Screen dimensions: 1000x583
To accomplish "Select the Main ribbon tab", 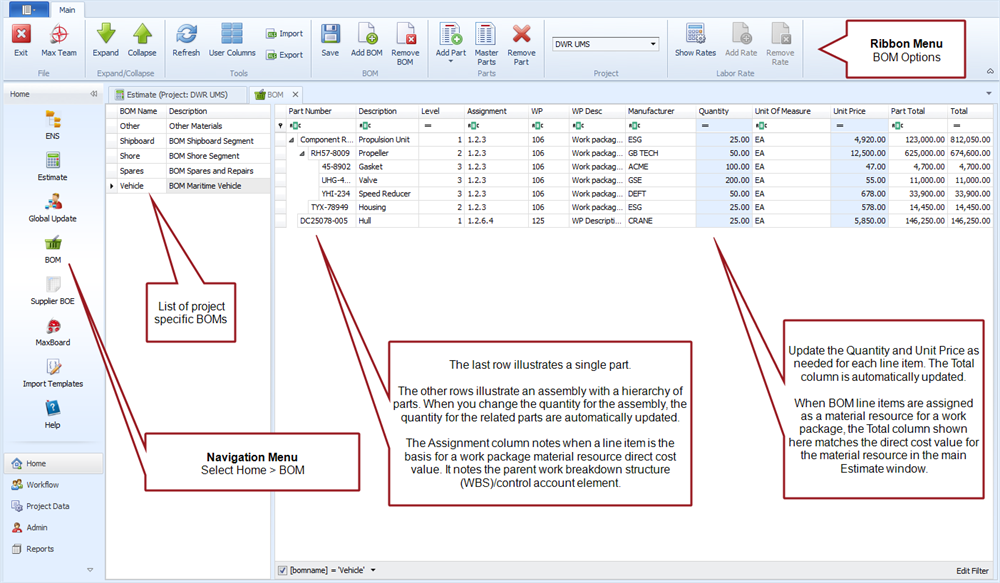I will coord(67,8).
